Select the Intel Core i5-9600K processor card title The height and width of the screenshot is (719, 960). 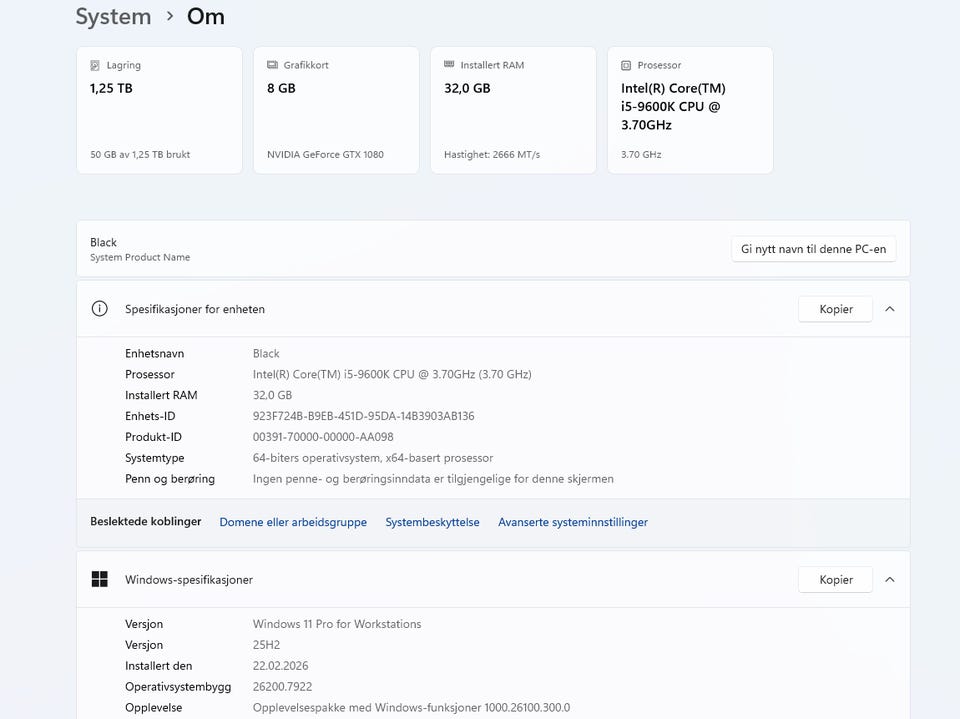(x=673, y=107)
